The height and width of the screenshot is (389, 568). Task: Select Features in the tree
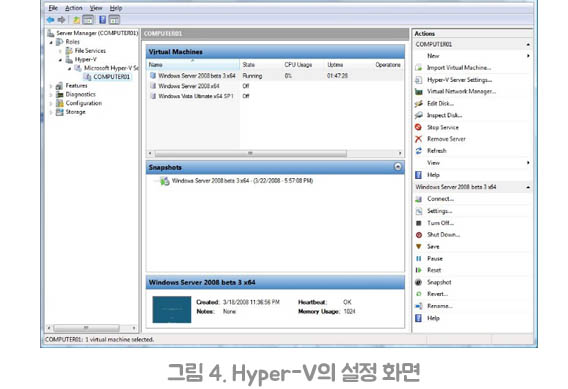[76, 85]
